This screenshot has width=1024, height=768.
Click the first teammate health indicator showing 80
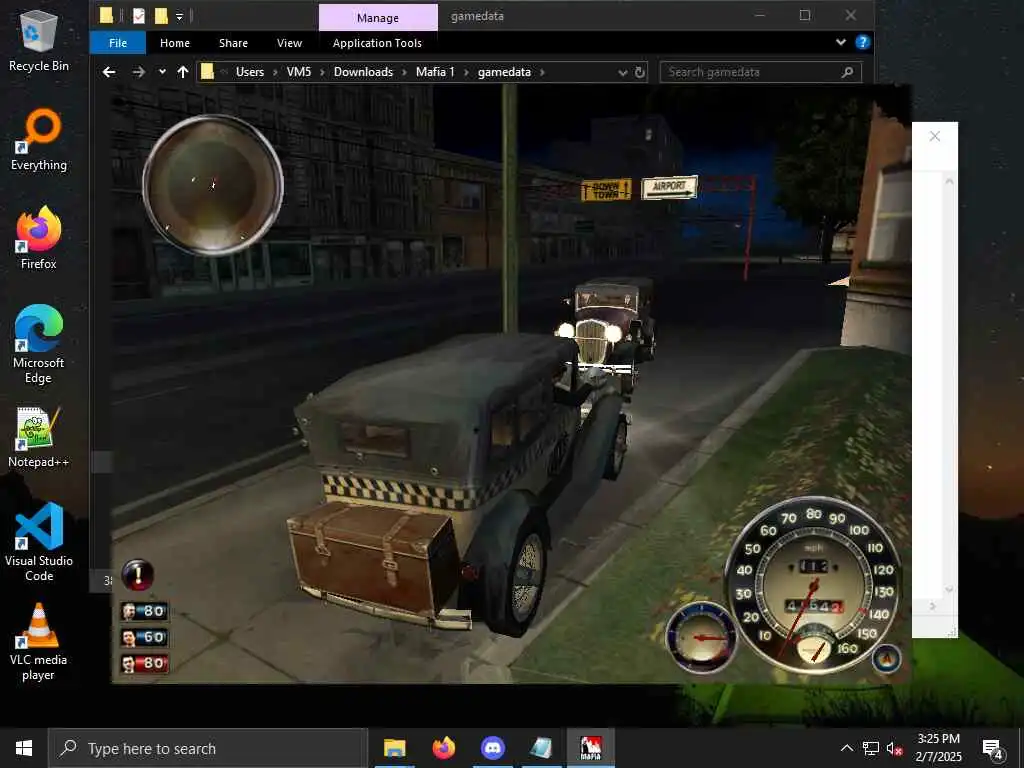tap(145, 611)
